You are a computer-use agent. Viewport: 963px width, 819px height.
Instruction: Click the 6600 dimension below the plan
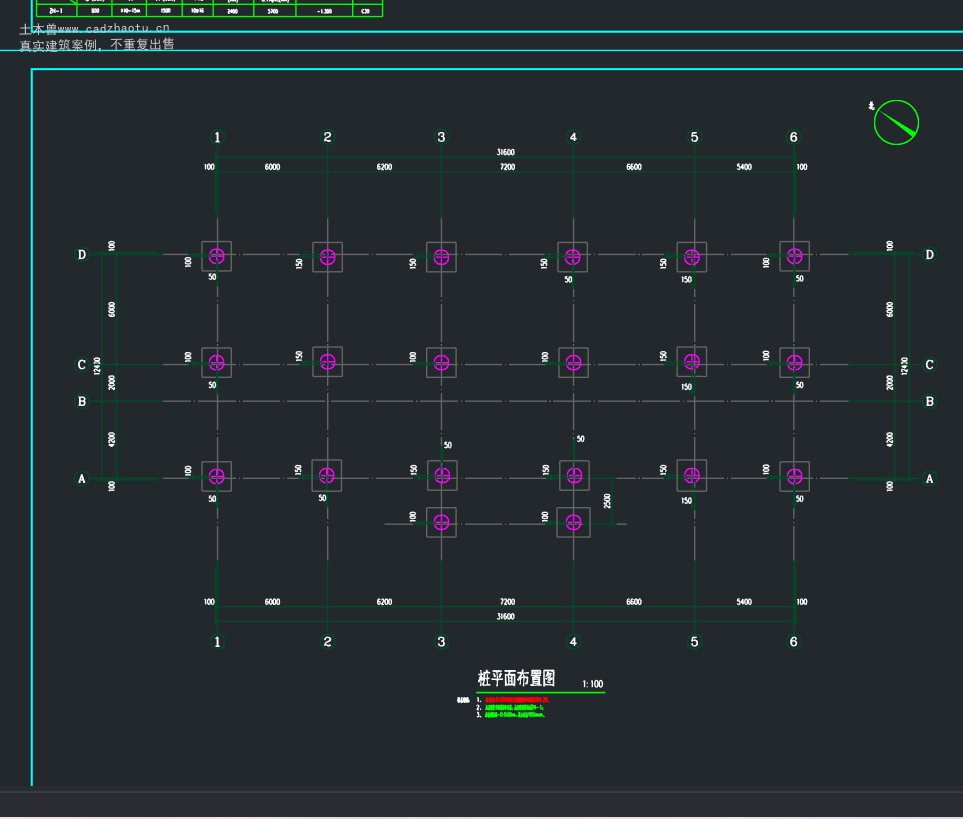pos(634,602)
